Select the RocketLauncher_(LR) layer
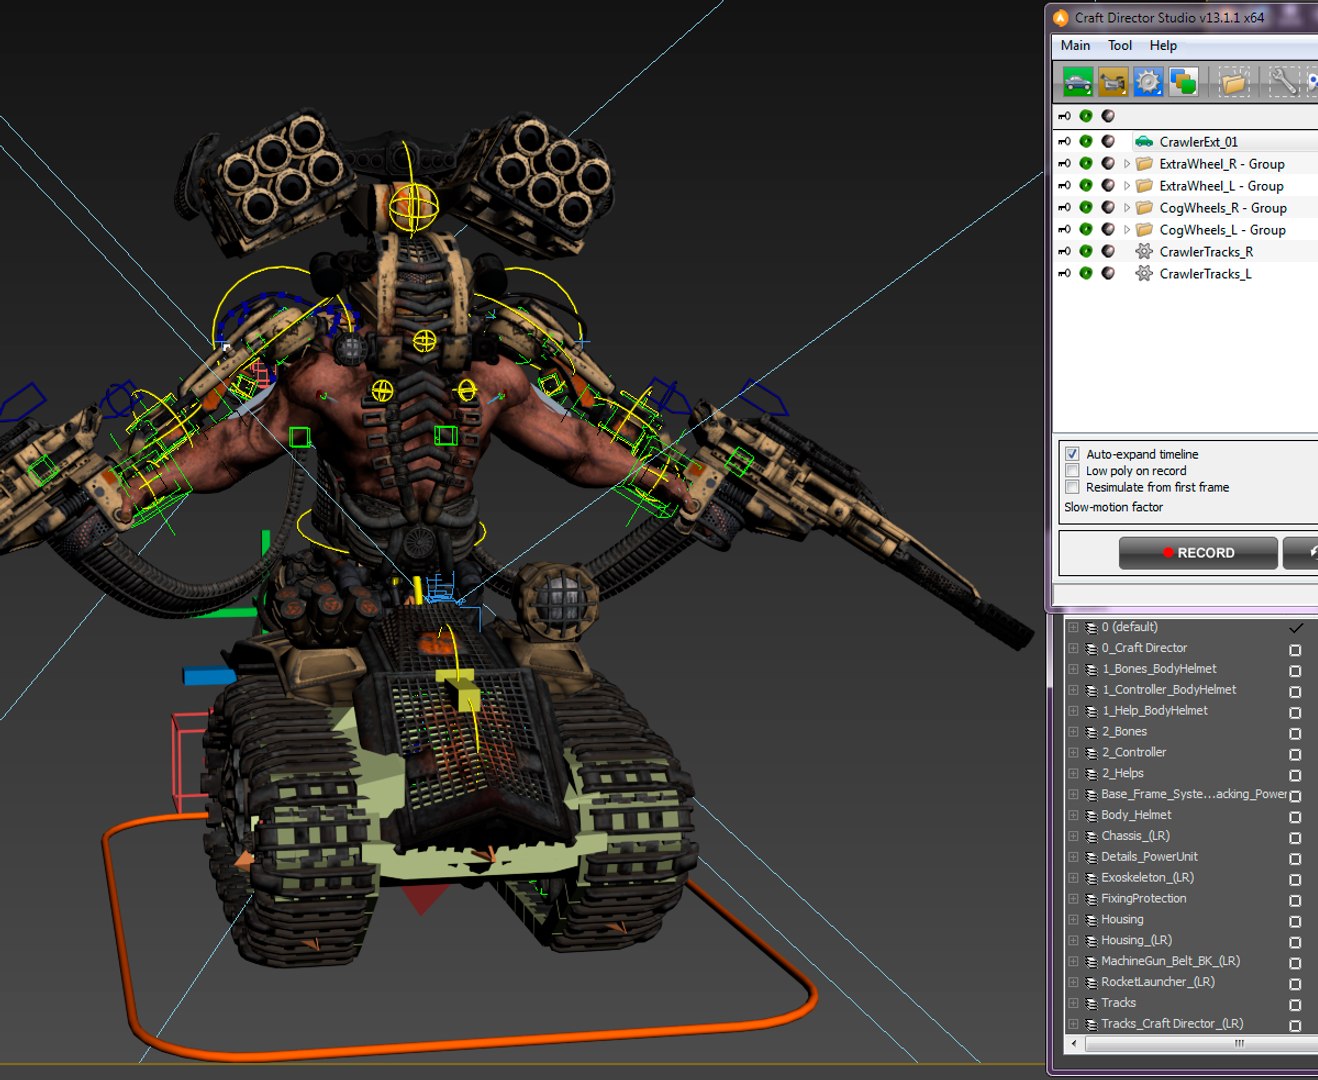This screenshot has width=1318, height=1080. [1158, 982]
